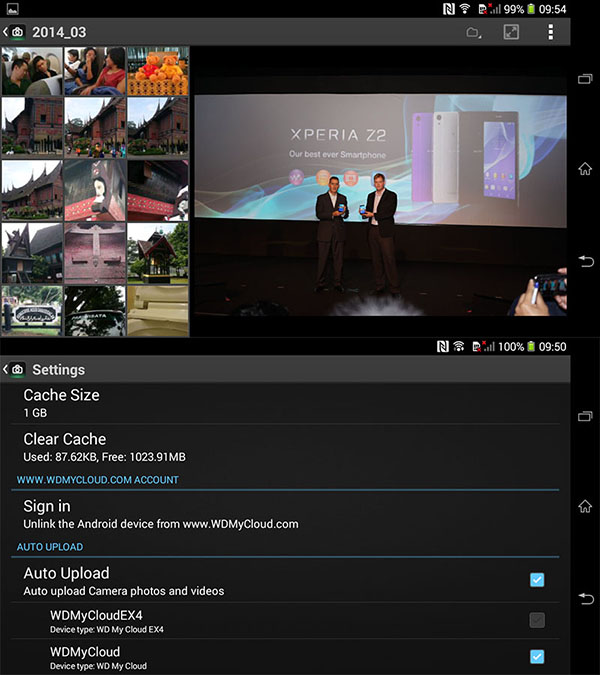
Task: Tap battery 100% indicator in lower status bar
Action: [x=516, y=347]
